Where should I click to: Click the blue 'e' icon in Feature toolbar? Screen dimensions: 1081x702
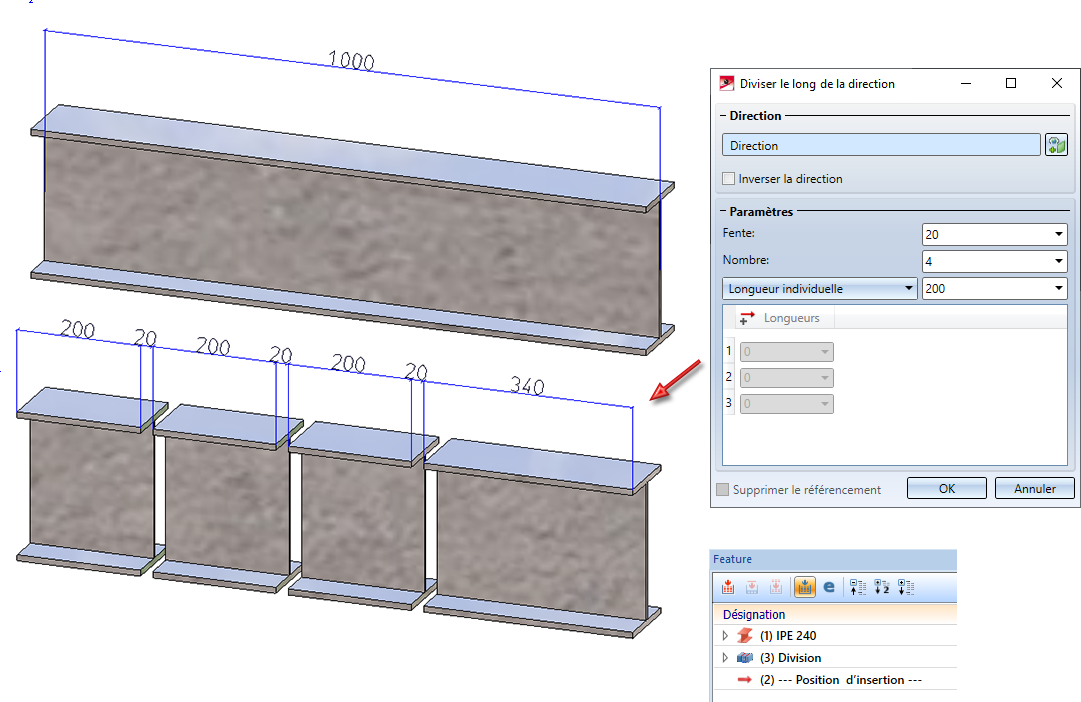(829, 587)
